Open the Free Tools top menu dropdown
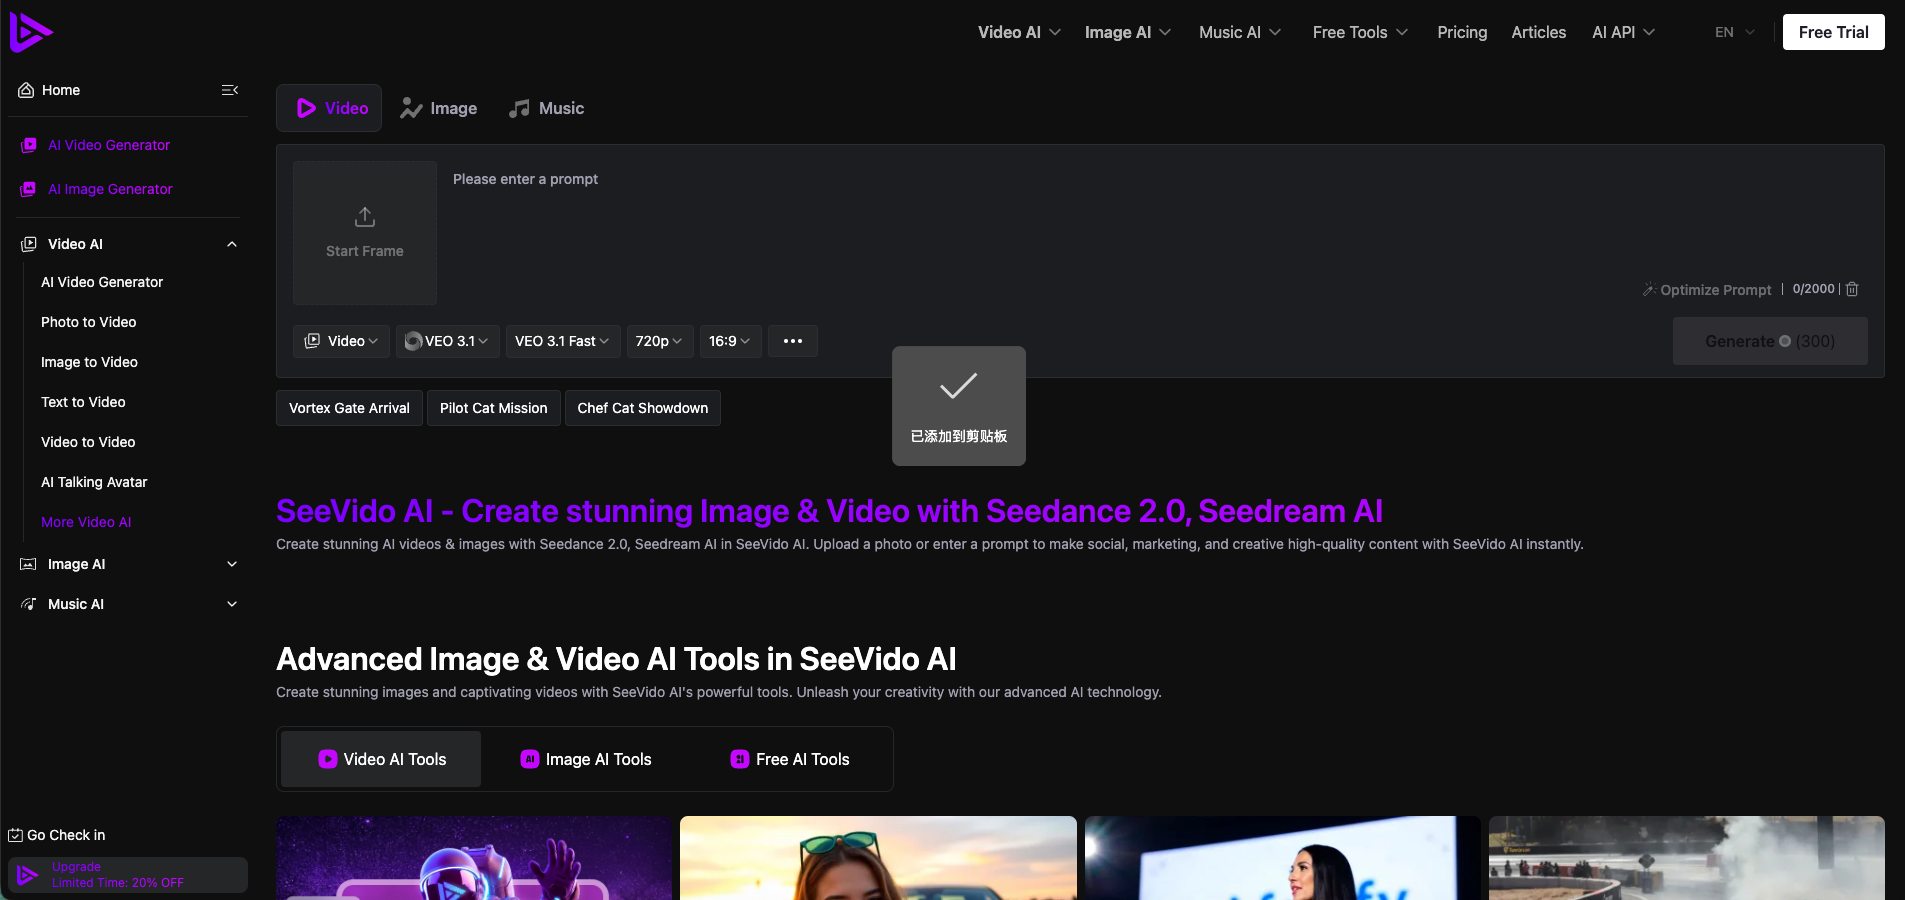The height and width of the screenshot is (900, 1905). click(1360, 32)
